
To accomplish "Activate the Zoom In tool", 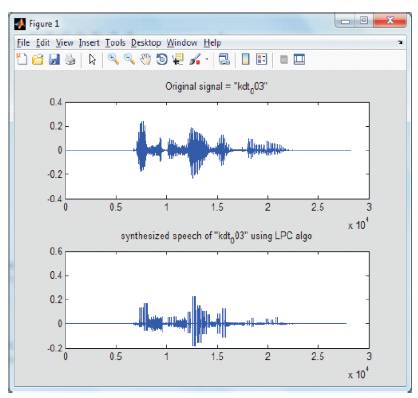I will pyautogui.click(x=113, y=60).
